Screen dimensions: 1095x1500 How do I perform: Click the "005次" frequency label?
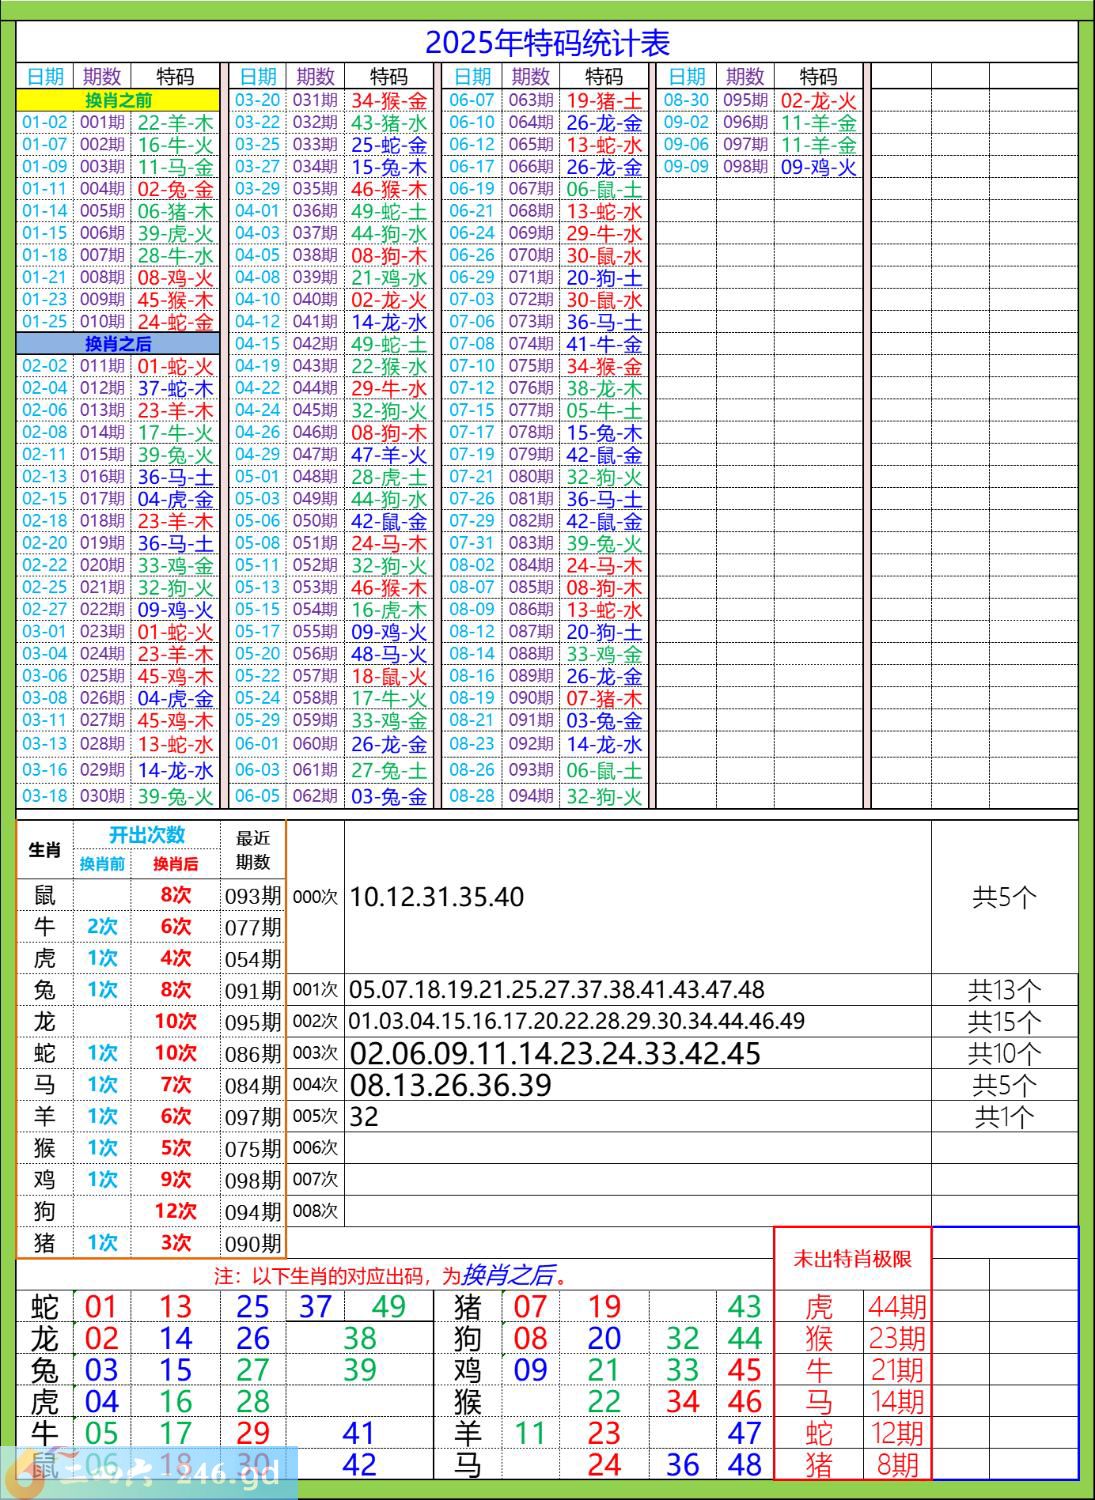coord(315,1116)
